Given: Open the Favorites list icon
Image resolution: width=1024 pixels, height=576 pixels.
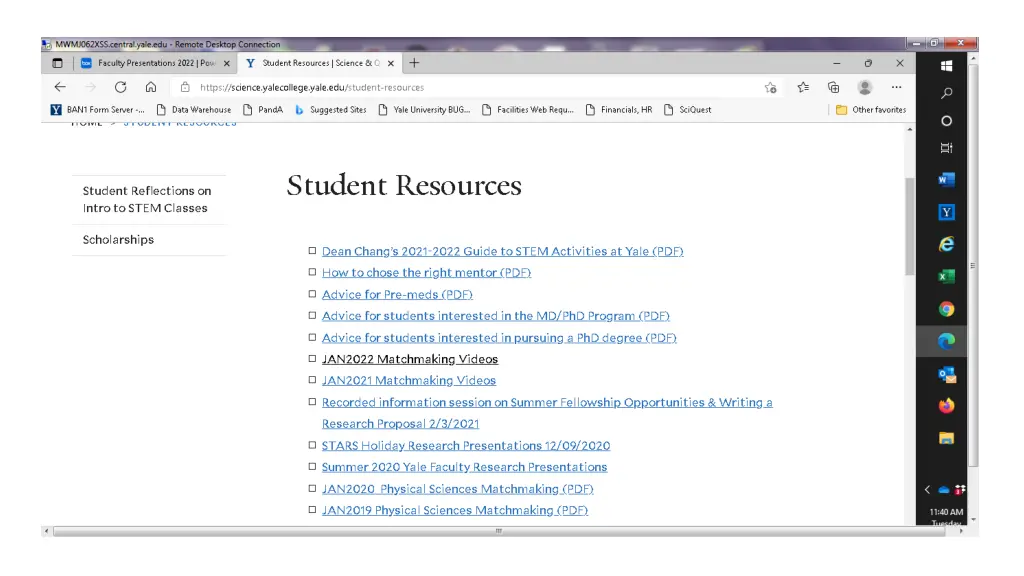Looking at the screenshot, I should pyautogui.click(x=803, y=87).
